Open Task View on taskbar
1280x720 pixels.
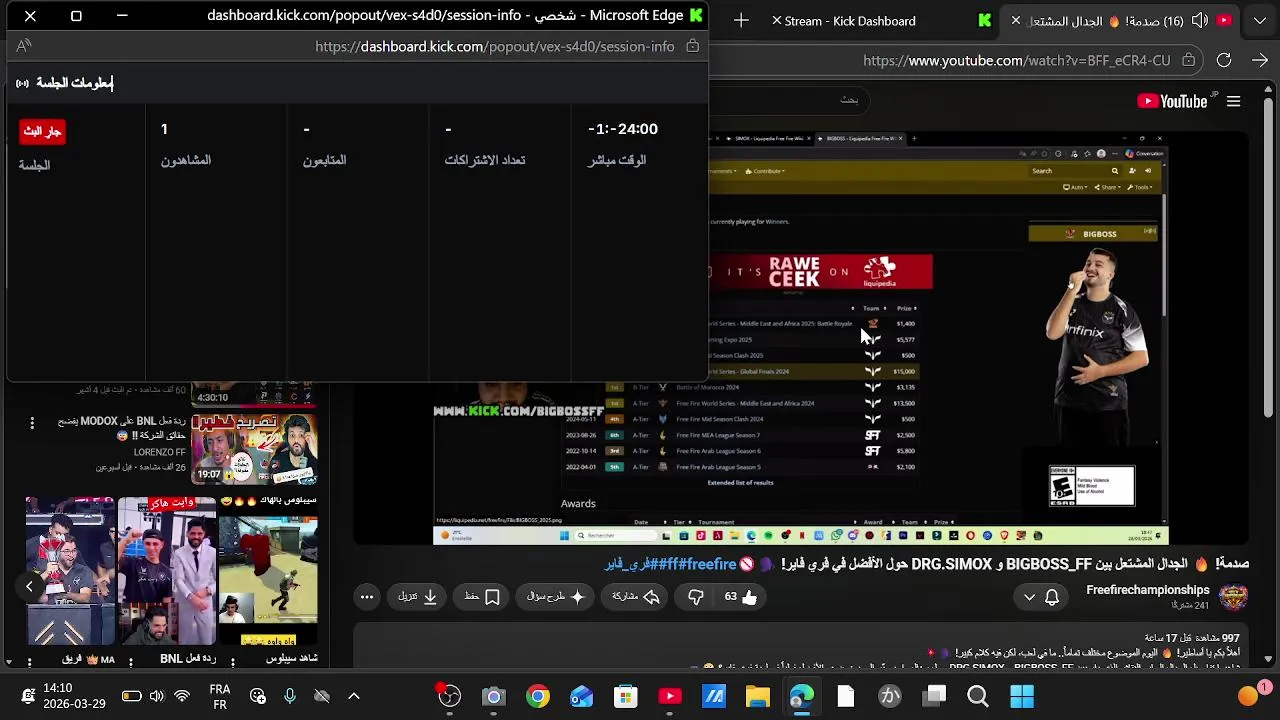(934, 696)
